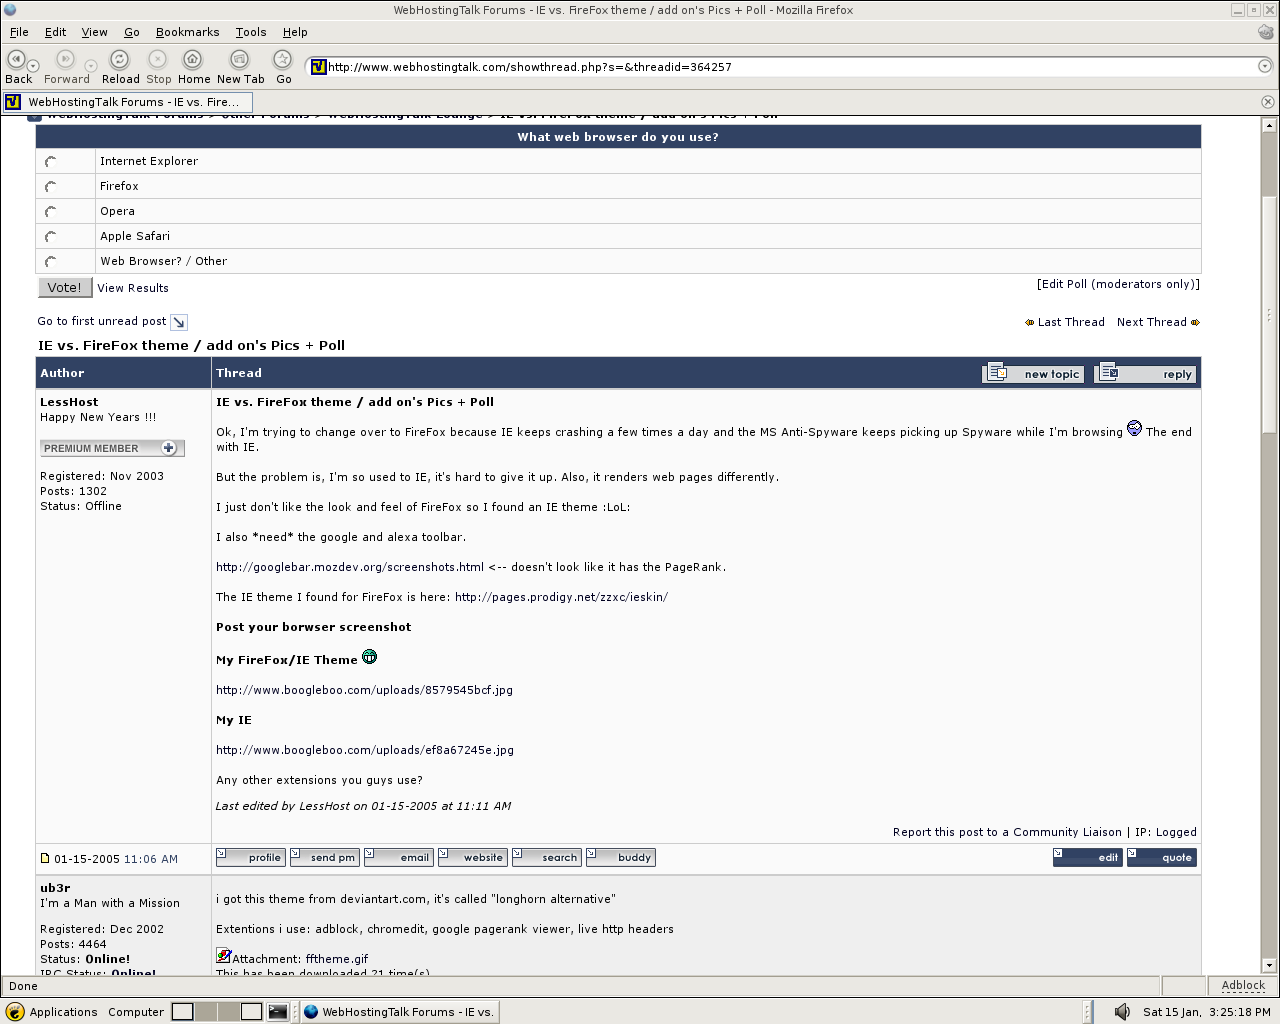Screen dimensions: 1280x1024
Task: Expand the Premium Member plus button
Action: tap(169, 448)
